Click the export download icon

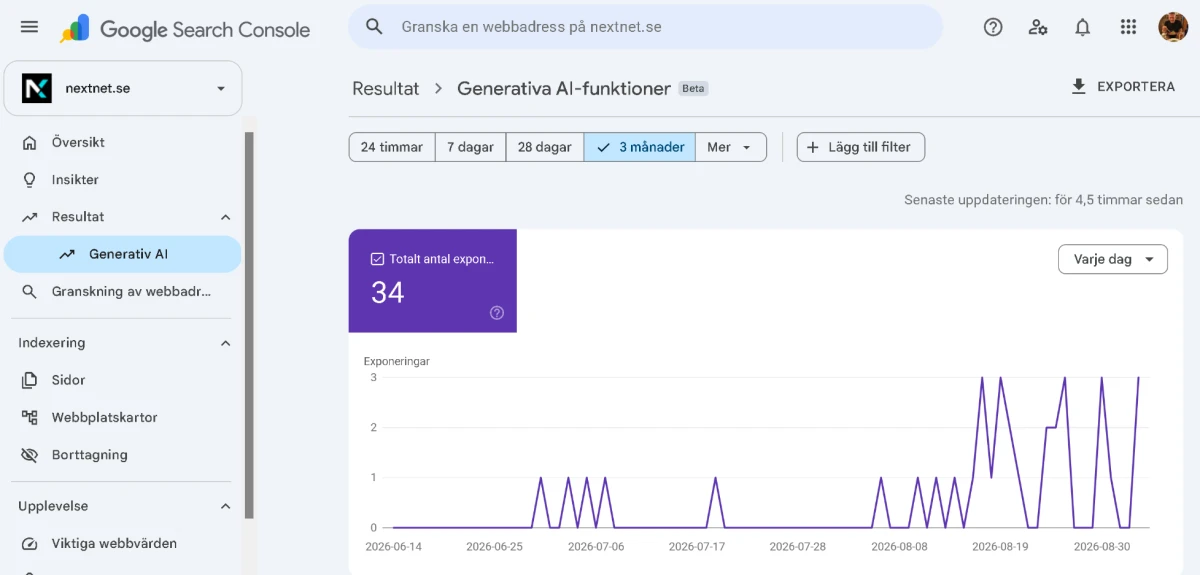pyautogui.click(x=1078, y=87)
